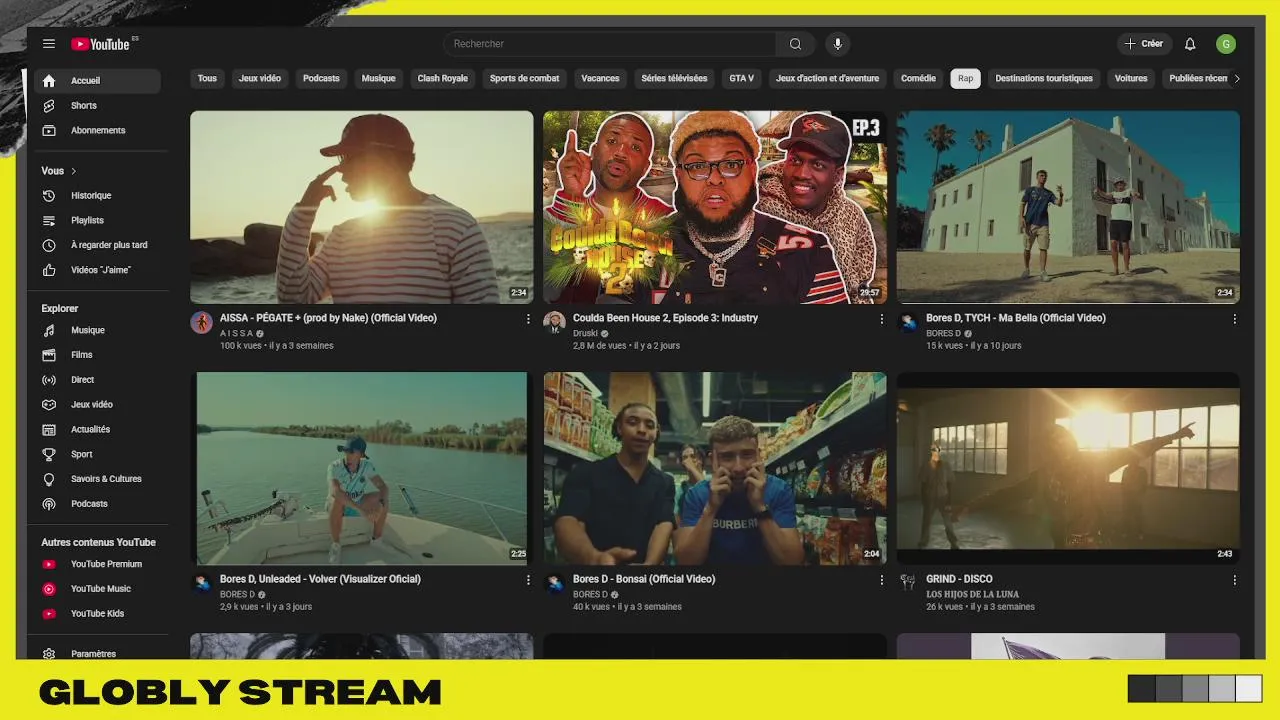The height and width of the screenshot is (720, 1280).
Task: Open options for Volver visualizer video
Action: click(528, 580)
